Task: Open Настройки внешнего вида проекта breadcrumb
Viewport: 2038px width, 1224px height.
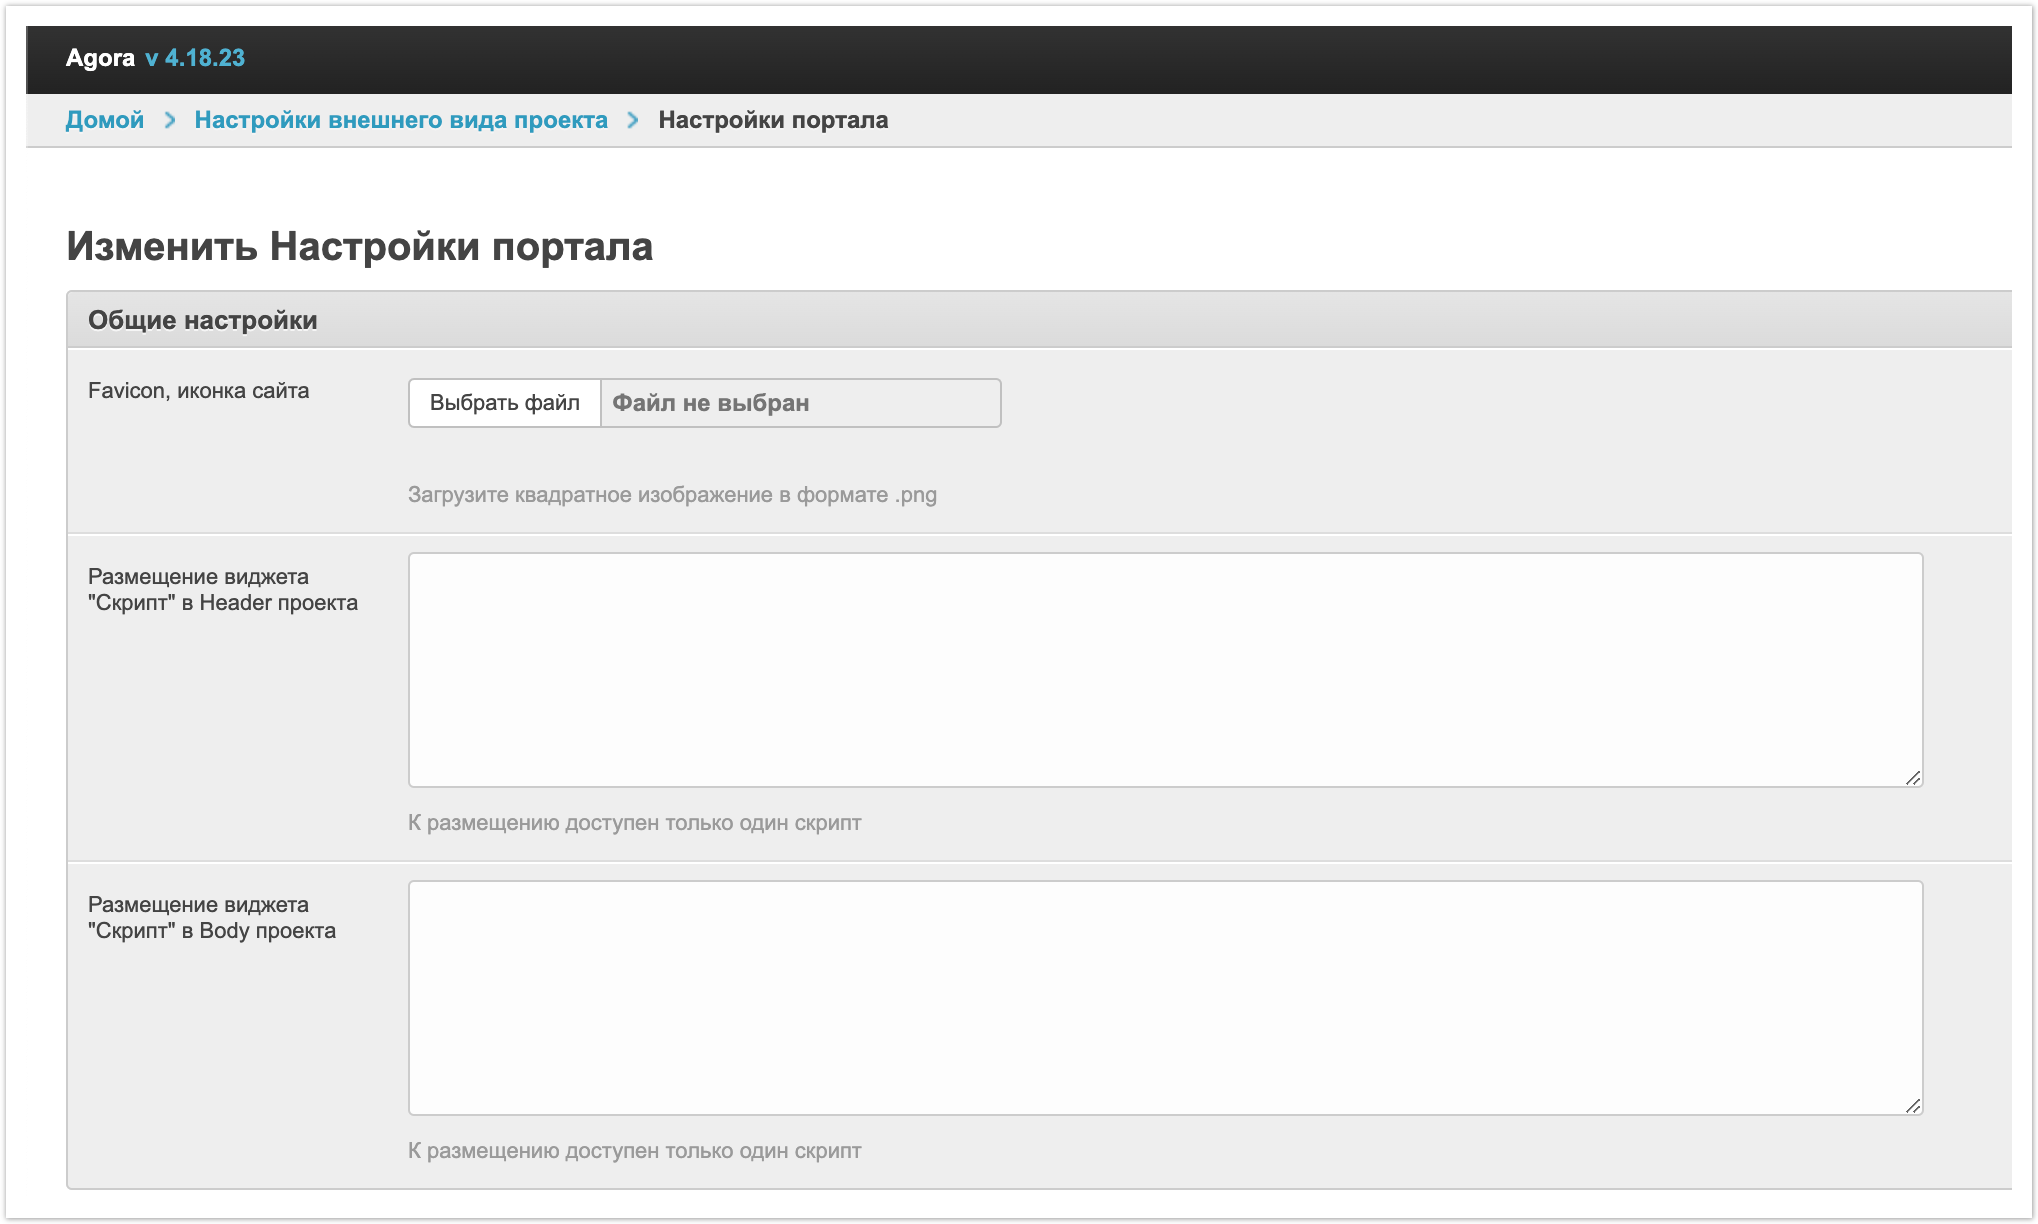Action: point(400,120)
